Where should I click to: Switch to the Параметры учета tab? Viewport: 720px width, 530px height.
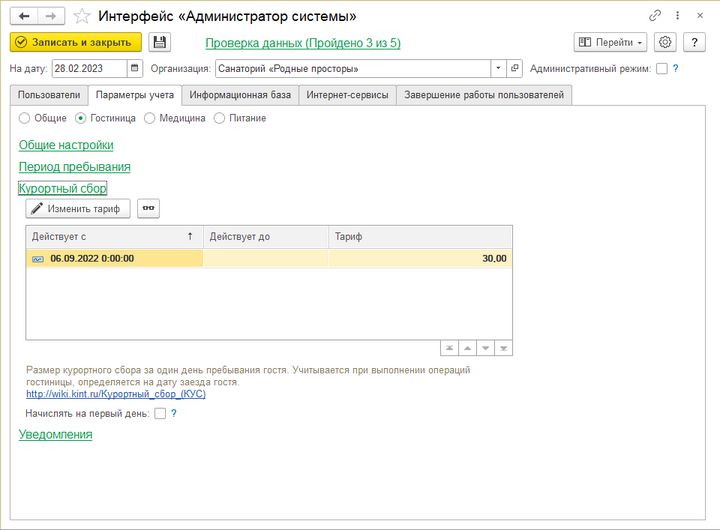tap(135, 95)
